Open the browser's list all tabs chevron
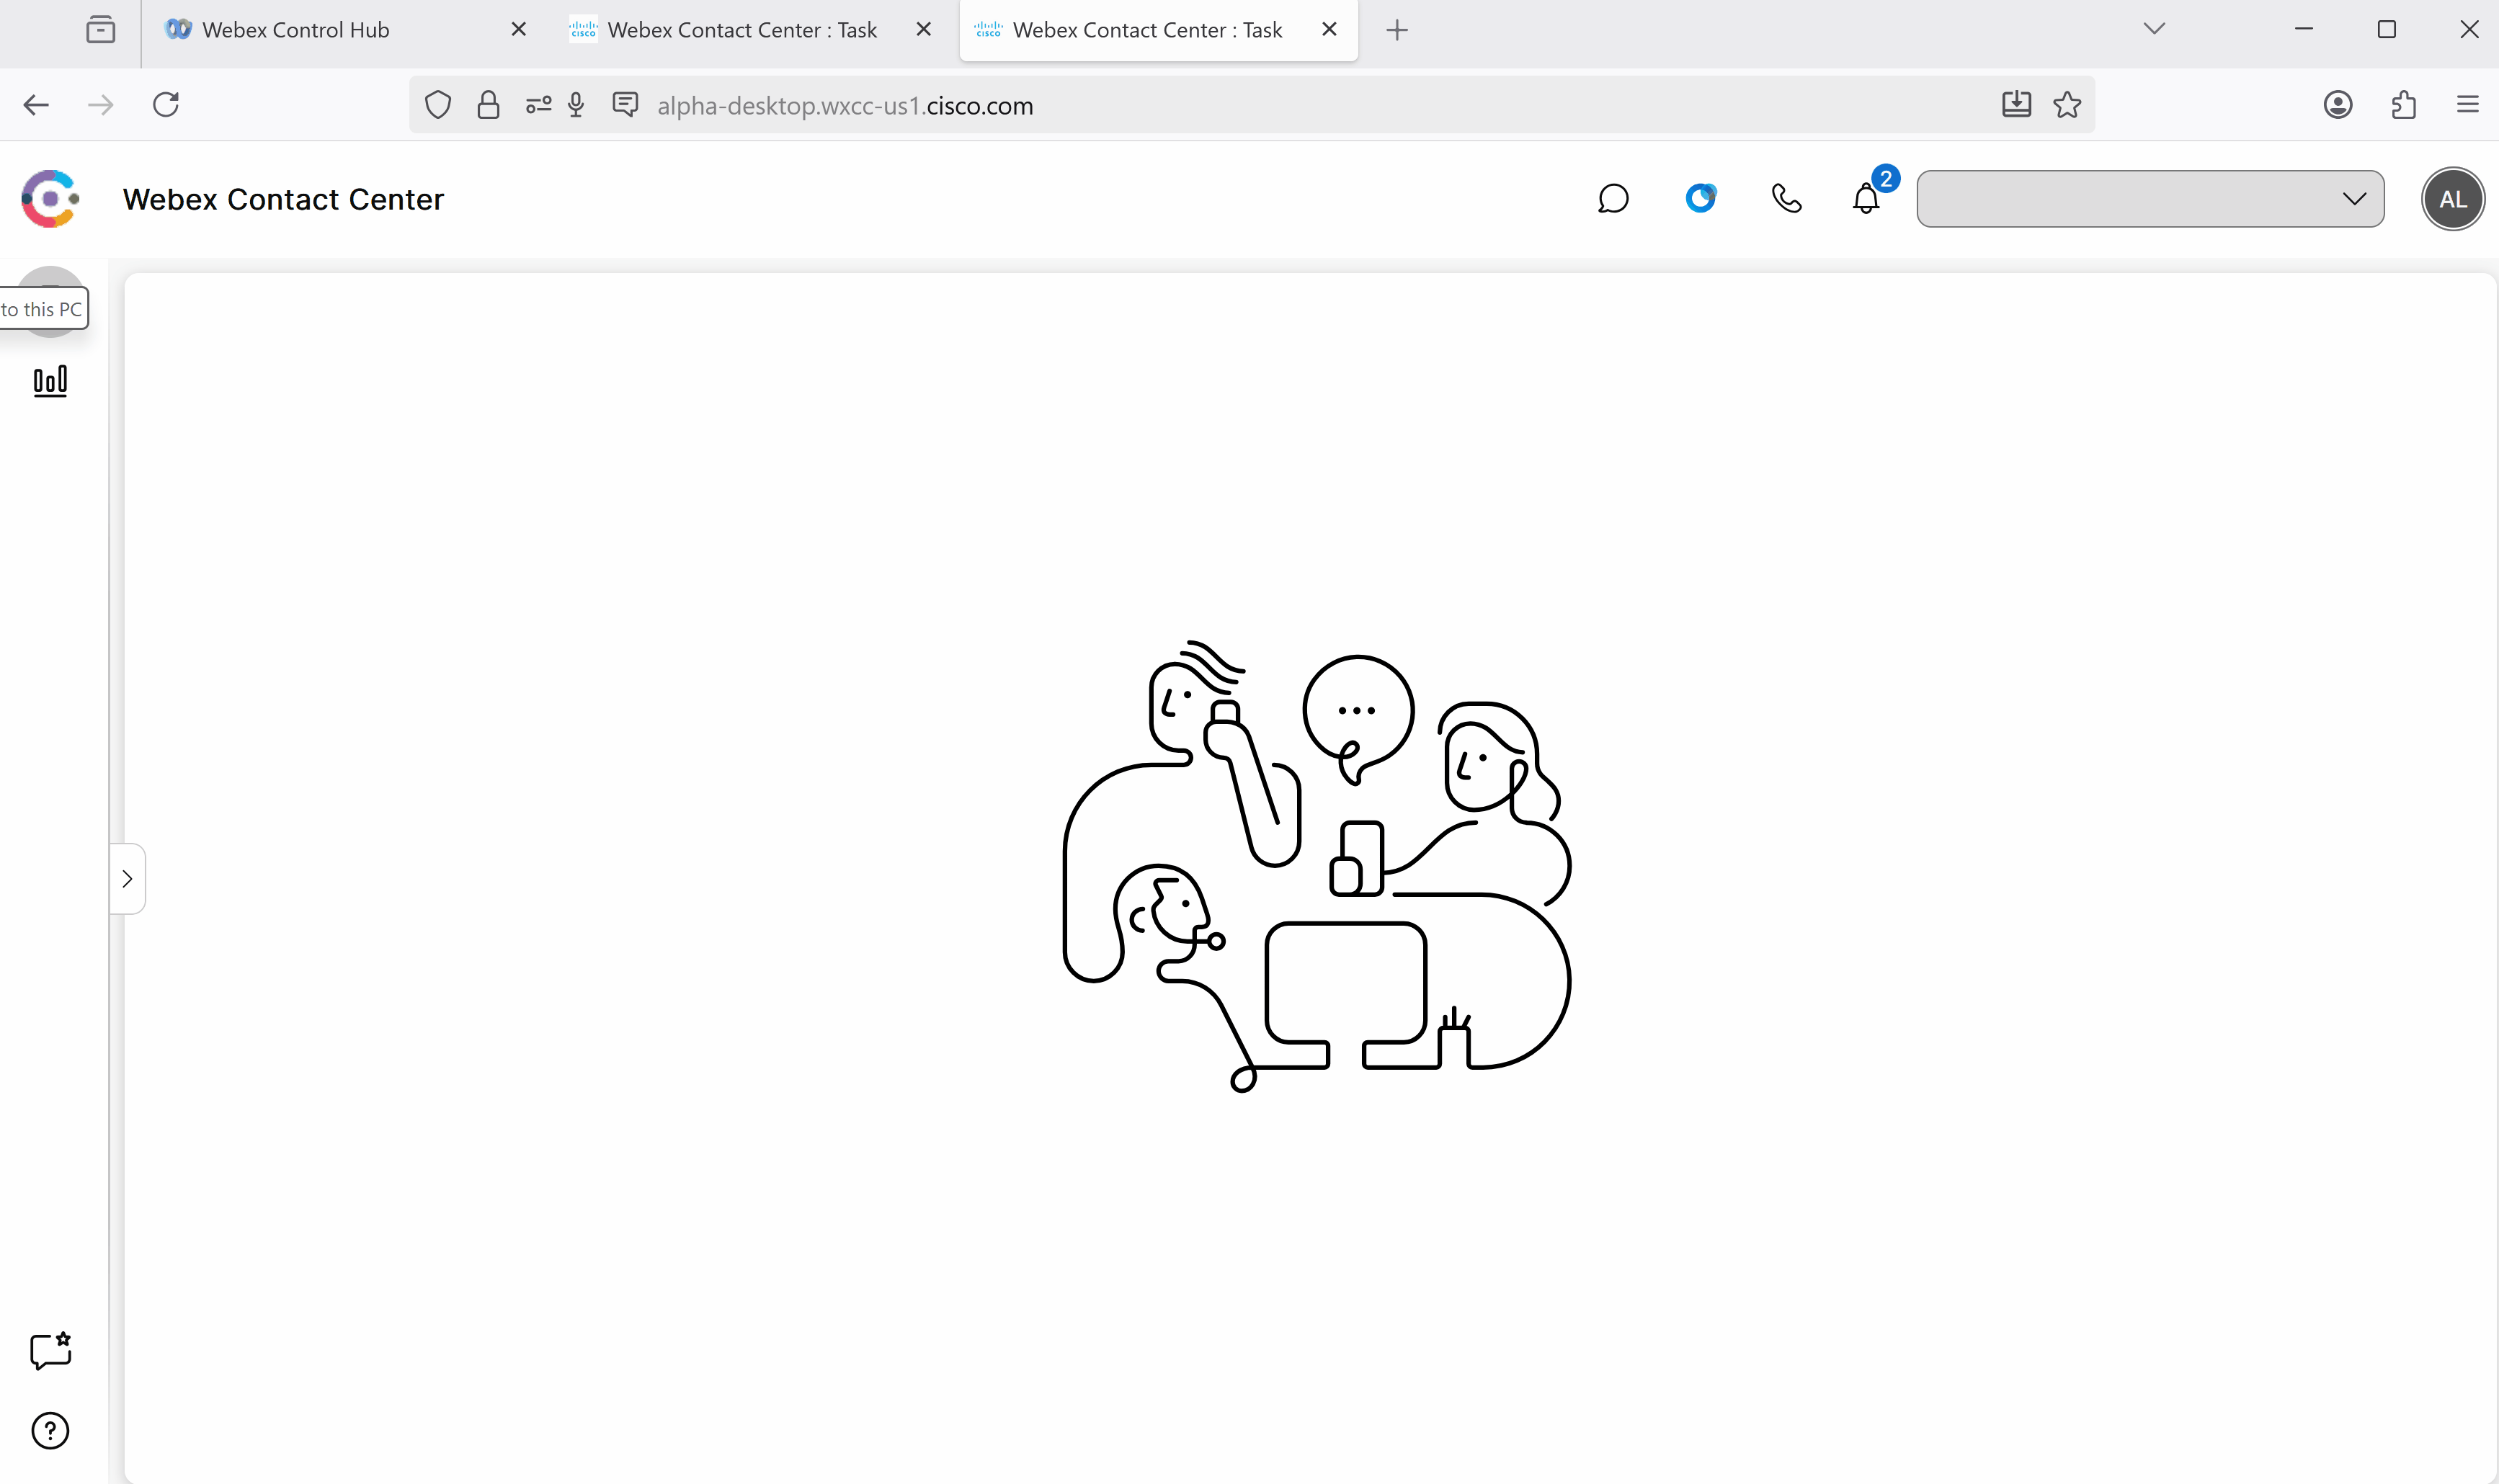This screenshot has width=2499, height=1484. pos(2154,29)
